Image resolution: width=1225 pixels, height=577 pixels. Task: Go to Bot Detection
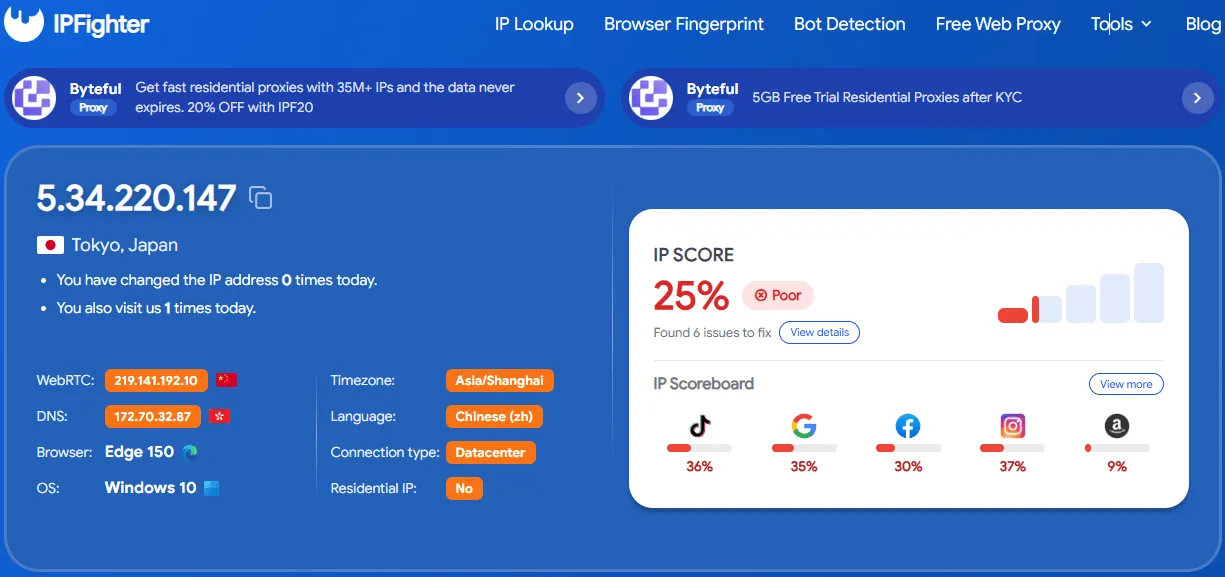coord(850,24)
